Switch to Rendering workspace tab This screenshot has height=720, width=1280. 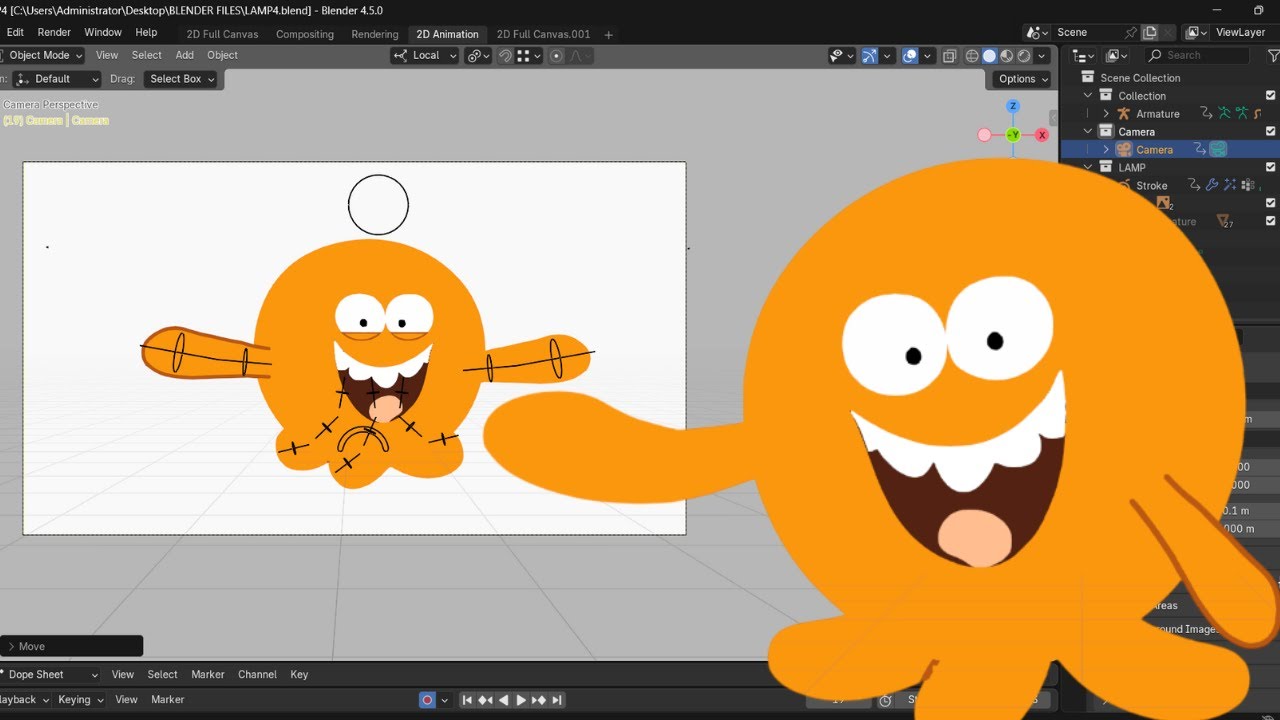pos(375,34)
